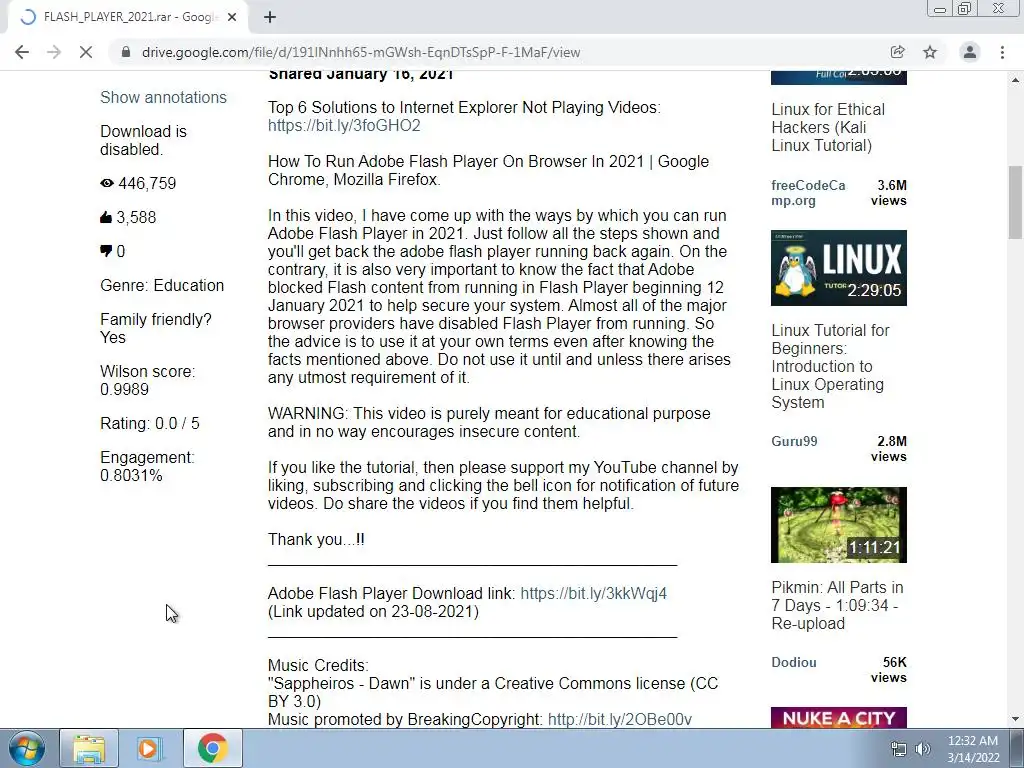Click the scrollbar down arrow
Viewport: 1024px width, 768px height.
(1015, 720)
